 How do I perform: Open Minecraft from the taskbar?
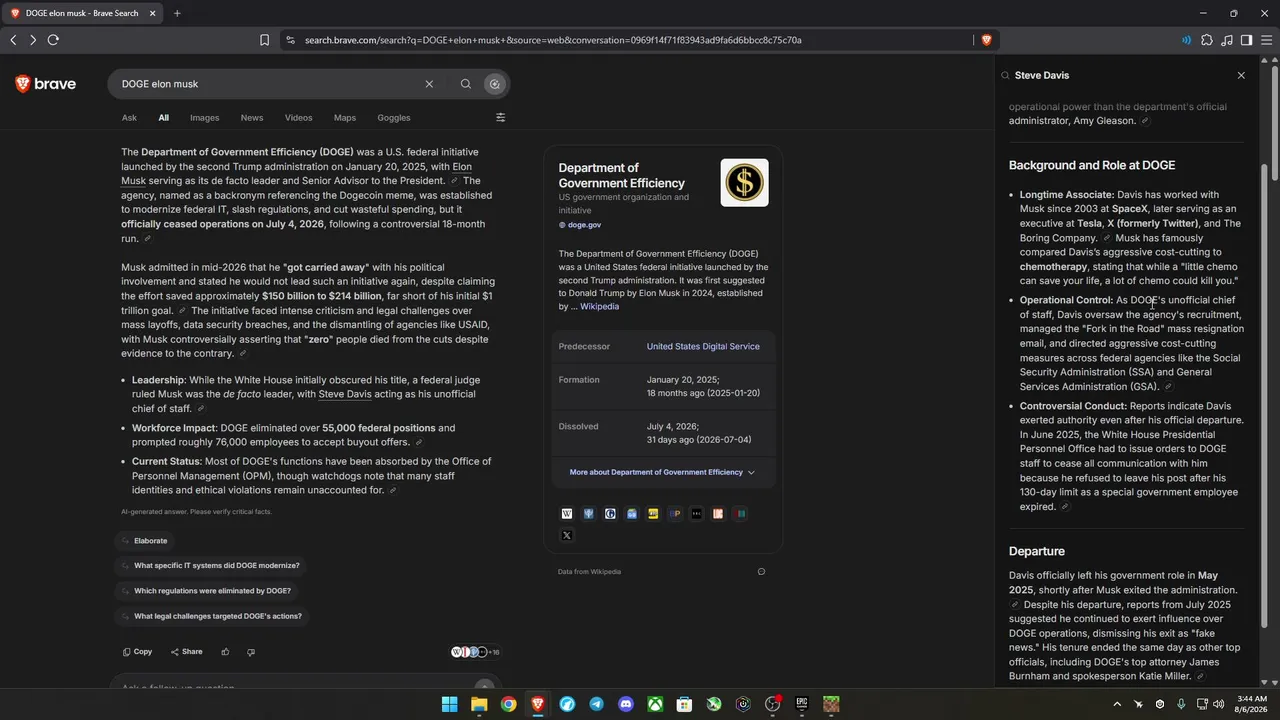tap(831, 704)
